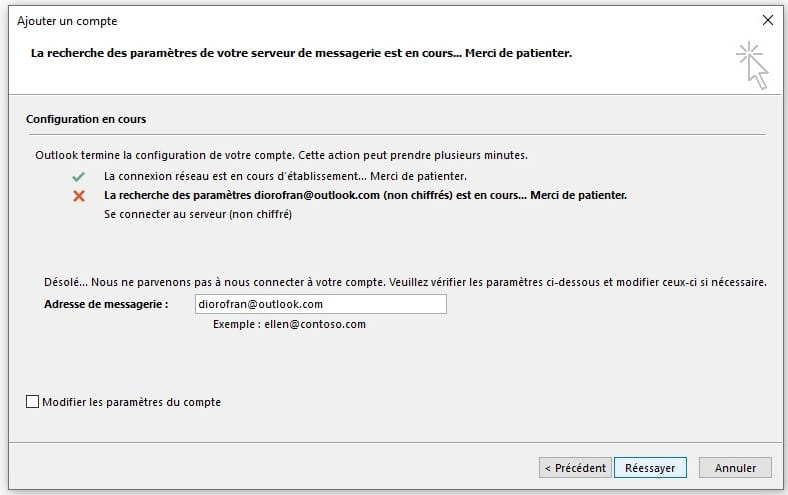The width and height of the screenshot is (788, 495).
Task: Click the connexion réseau status line text
Action: [x=285, y=176]
